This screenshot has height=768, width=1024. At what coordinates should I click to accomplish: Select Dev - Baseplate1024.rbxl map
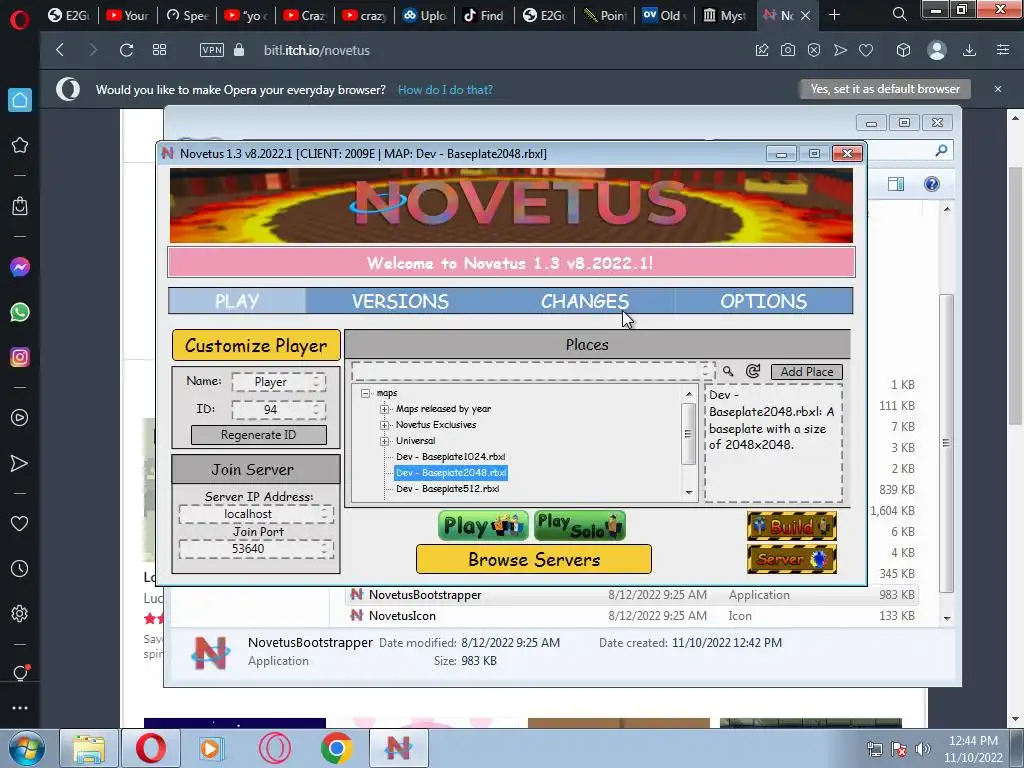451,456
